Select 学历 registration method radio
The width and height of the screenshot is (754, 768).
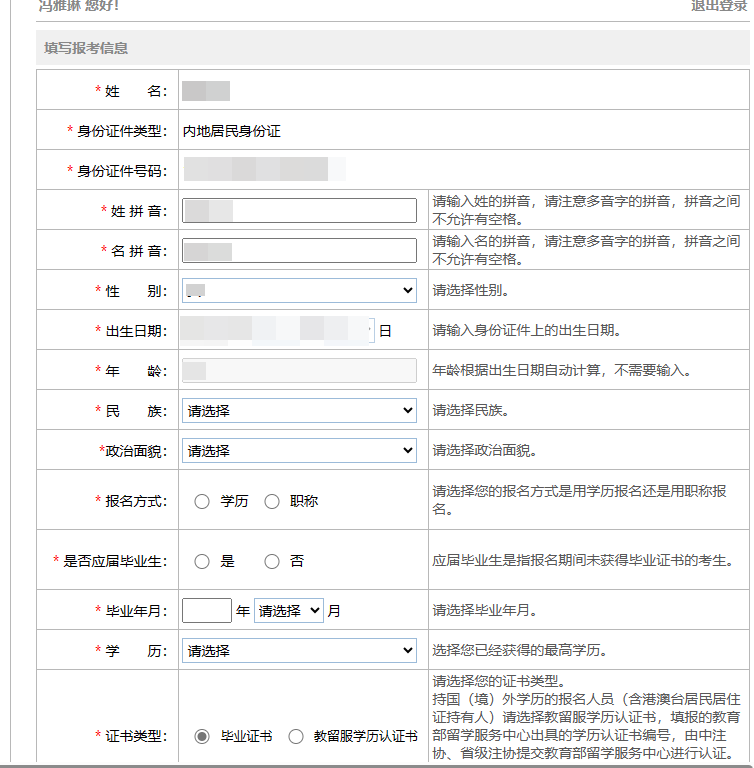click(202, 502)
